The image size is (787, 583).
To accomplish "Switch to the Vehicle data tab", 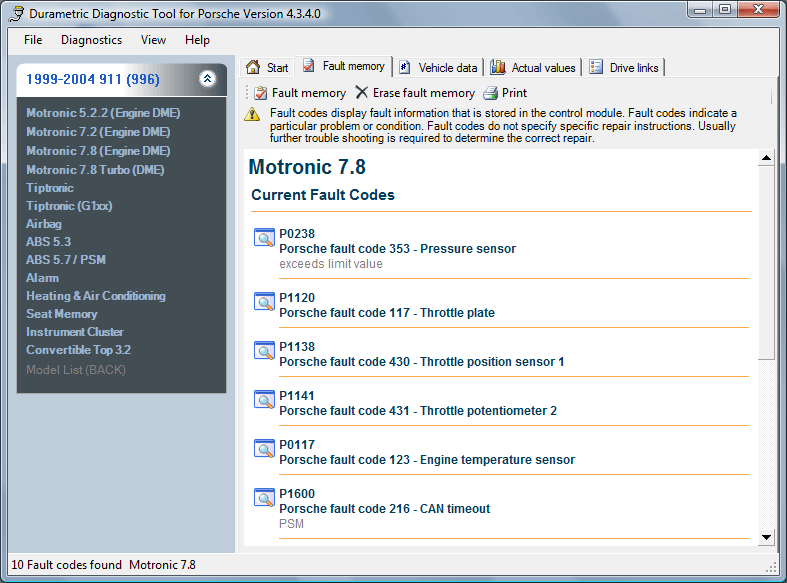I will click(438, 67).
